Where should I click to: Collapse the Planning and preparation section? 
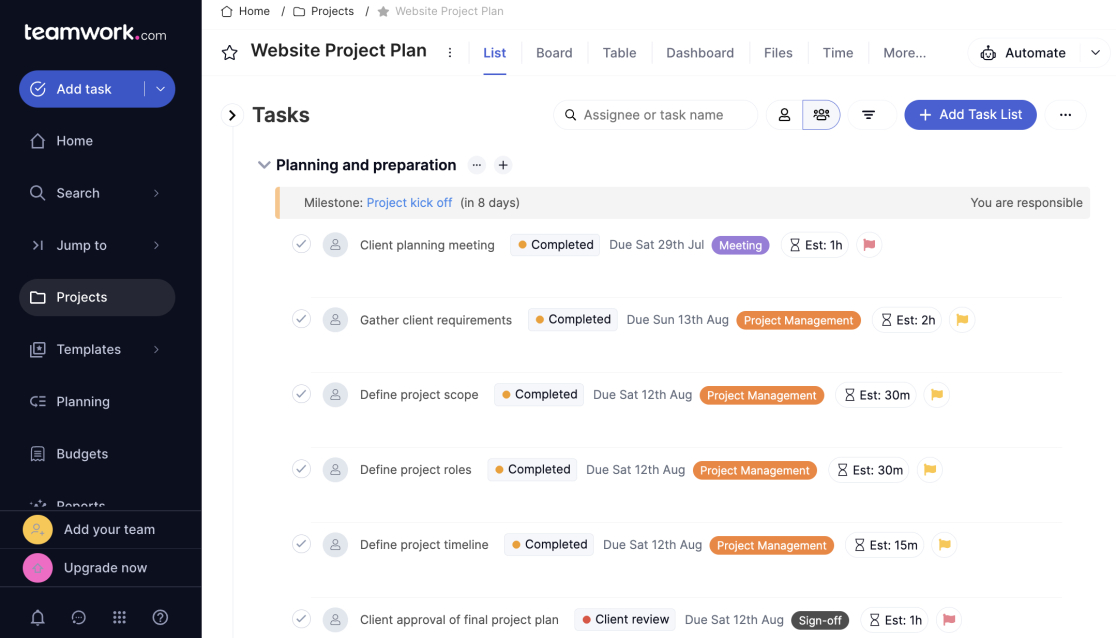(x=263, y=165)
